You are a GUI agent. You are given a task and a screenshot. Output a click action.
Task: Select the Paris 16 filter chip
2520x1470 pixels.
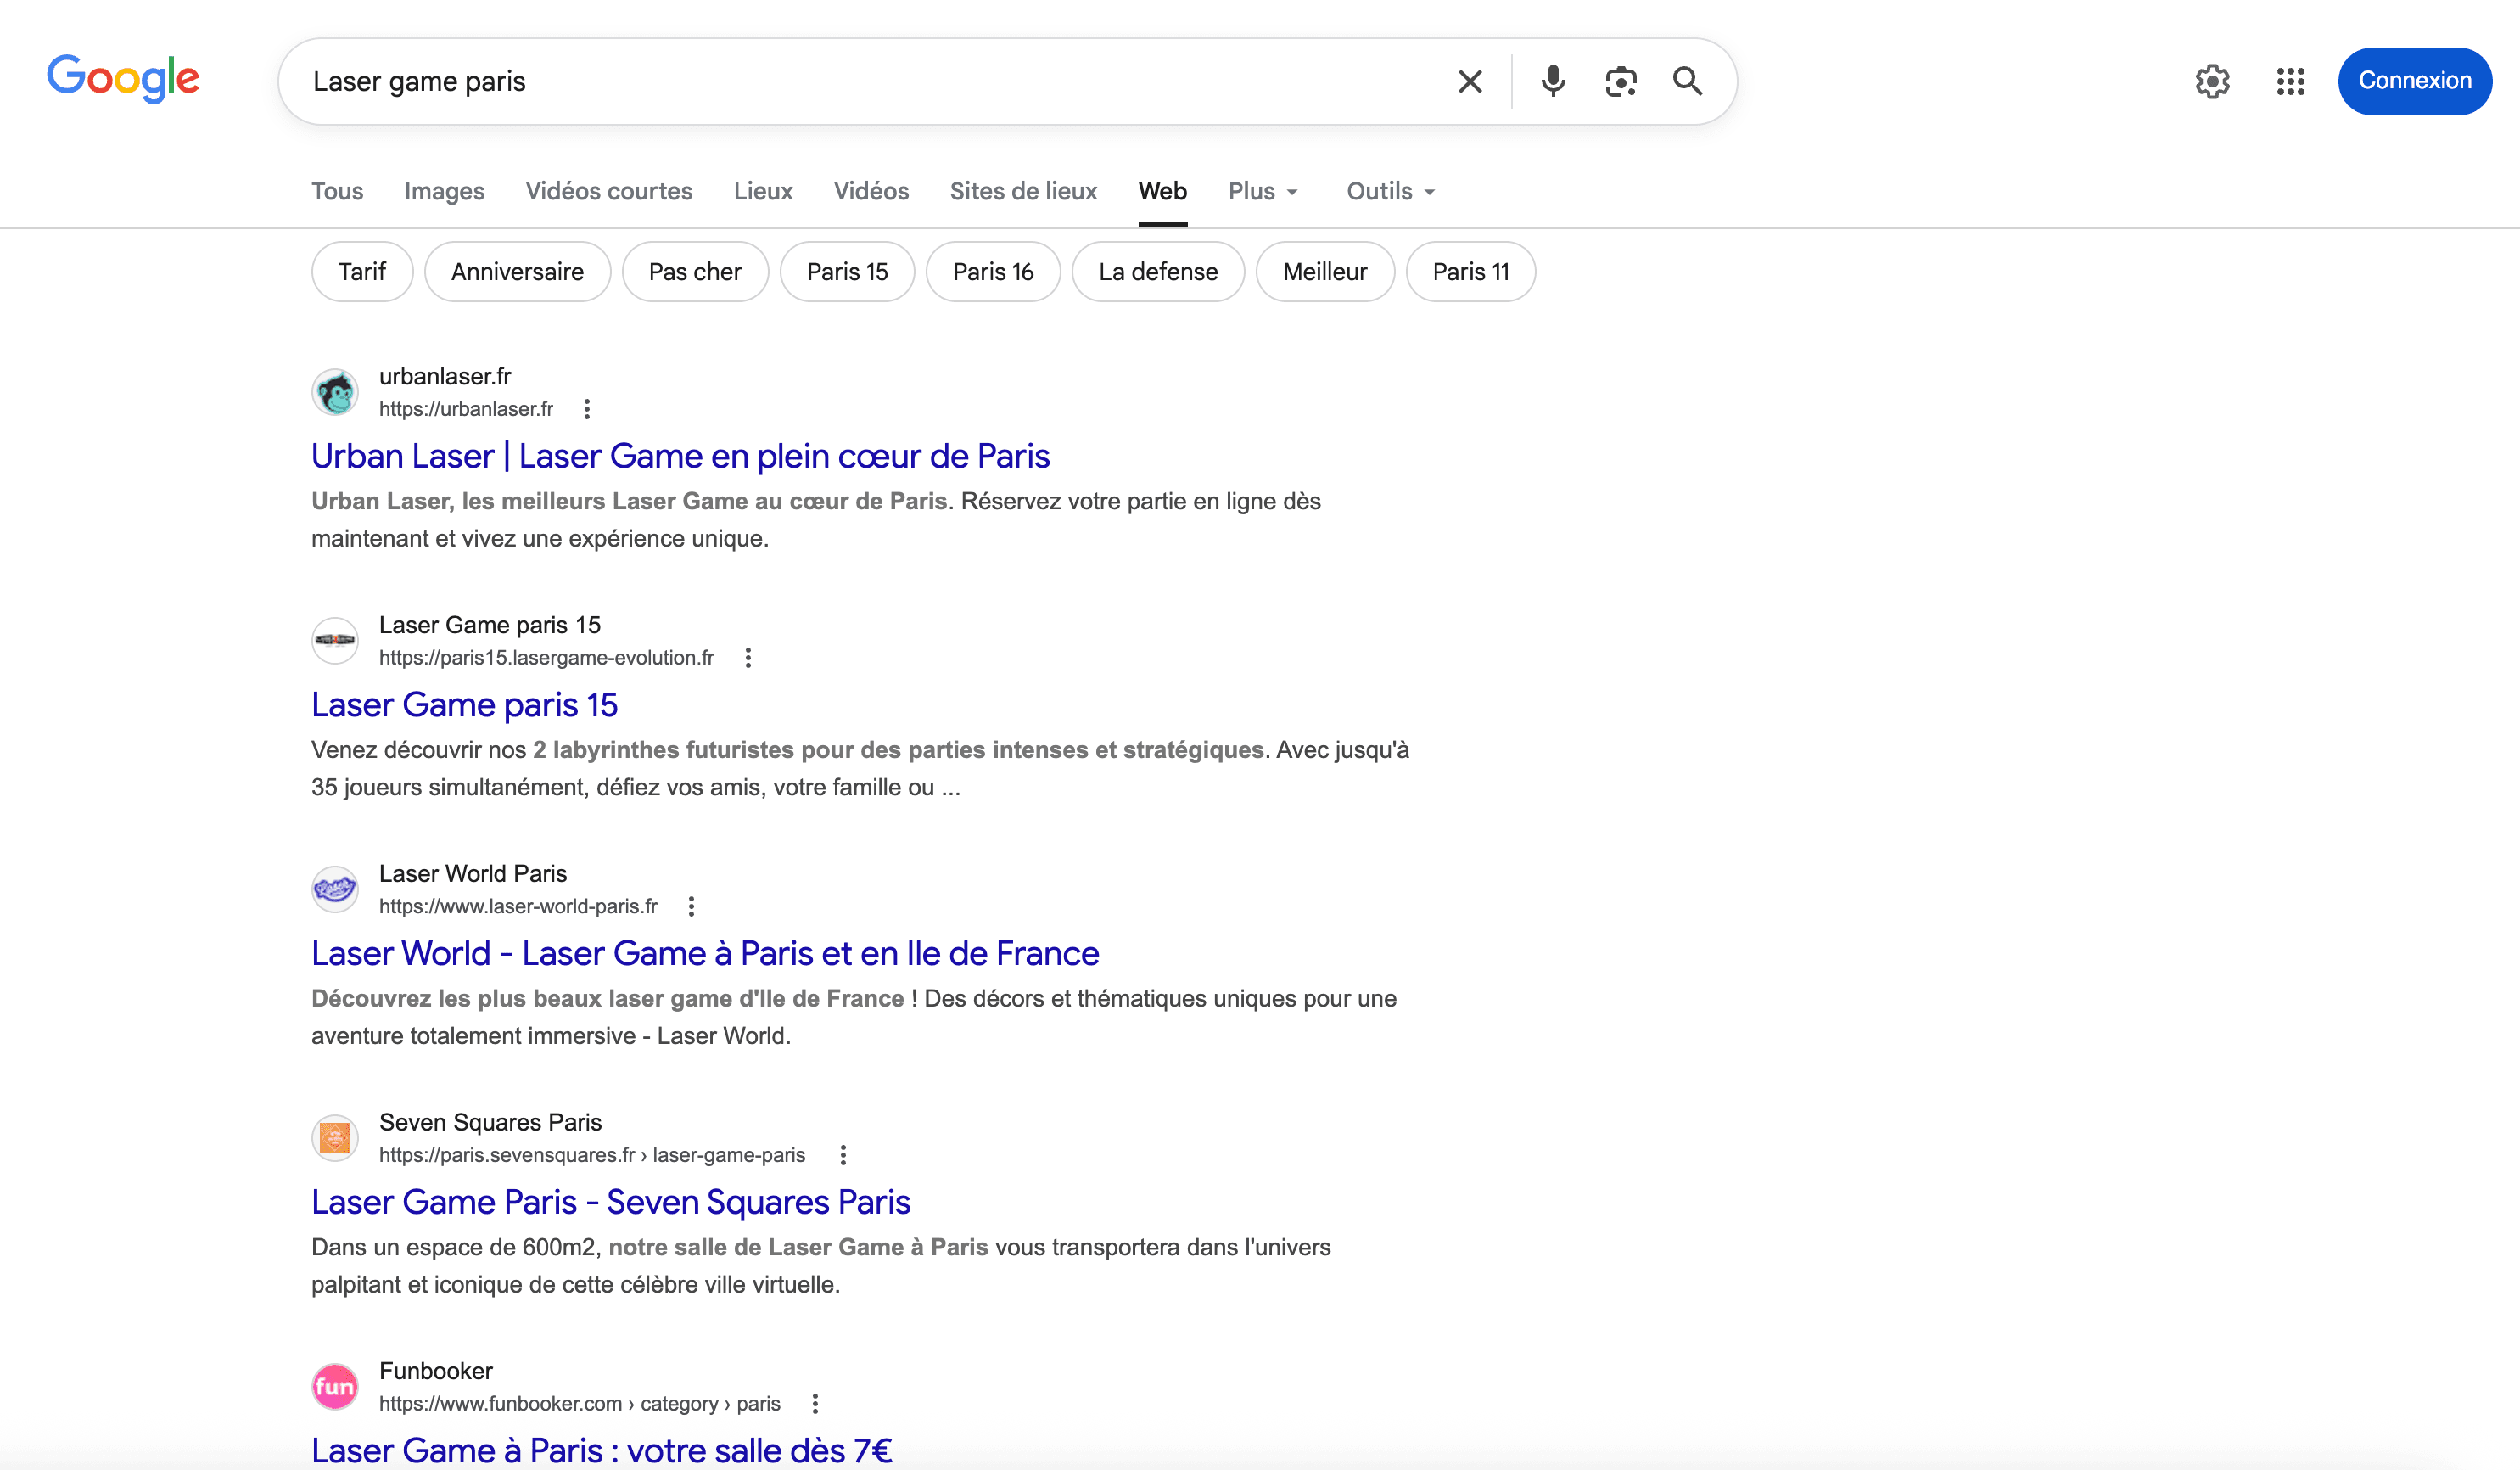pos(993,272)
